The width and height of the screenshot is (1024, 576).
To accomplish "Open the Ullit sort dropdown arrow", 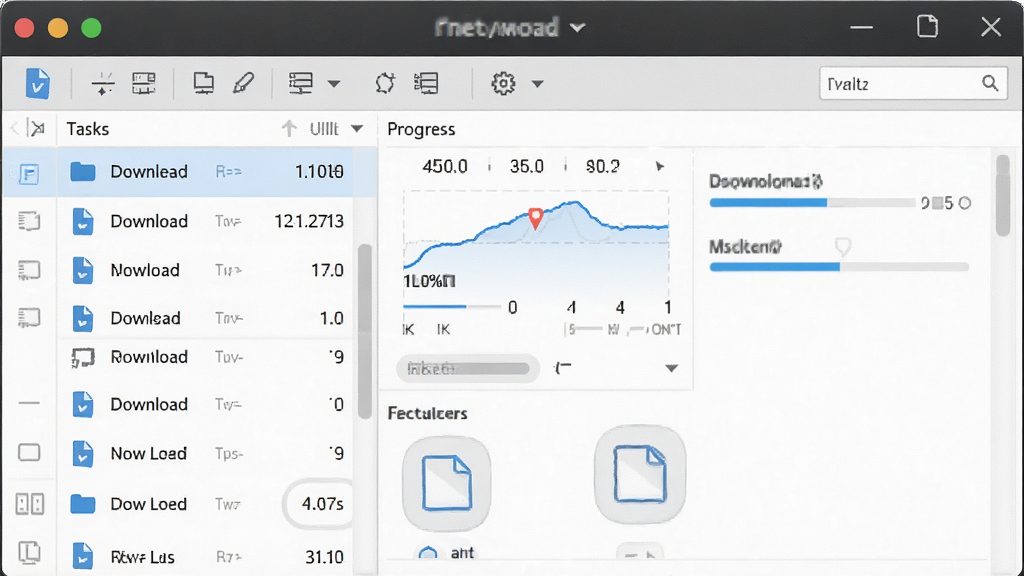I will coord(357,129).
